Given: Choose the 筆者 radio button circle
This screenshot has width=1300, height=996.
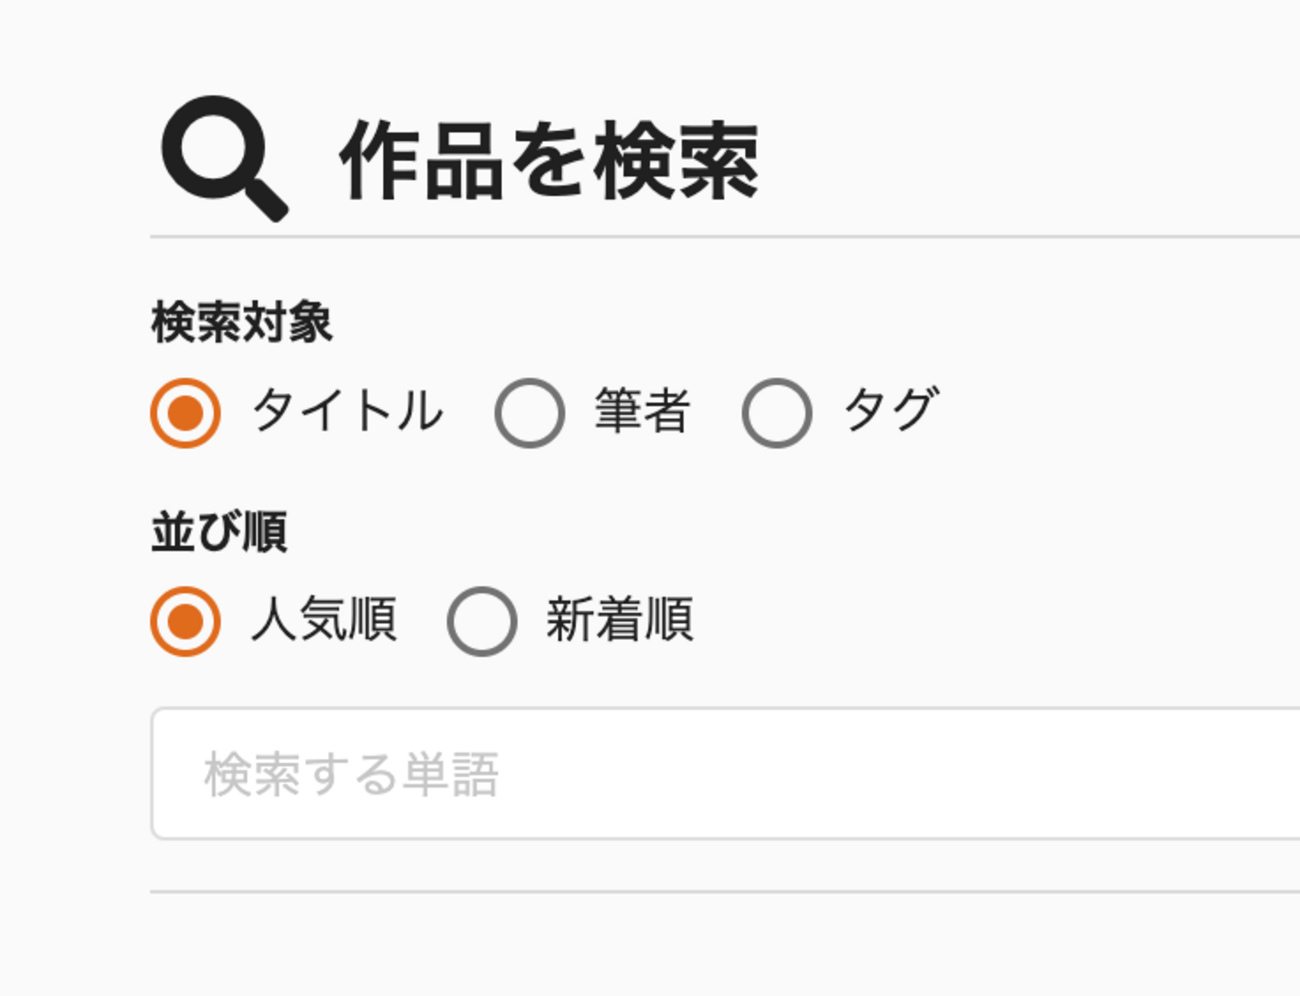Looking at the screenshot, I should pyautogui.click(x=530, y=413).
